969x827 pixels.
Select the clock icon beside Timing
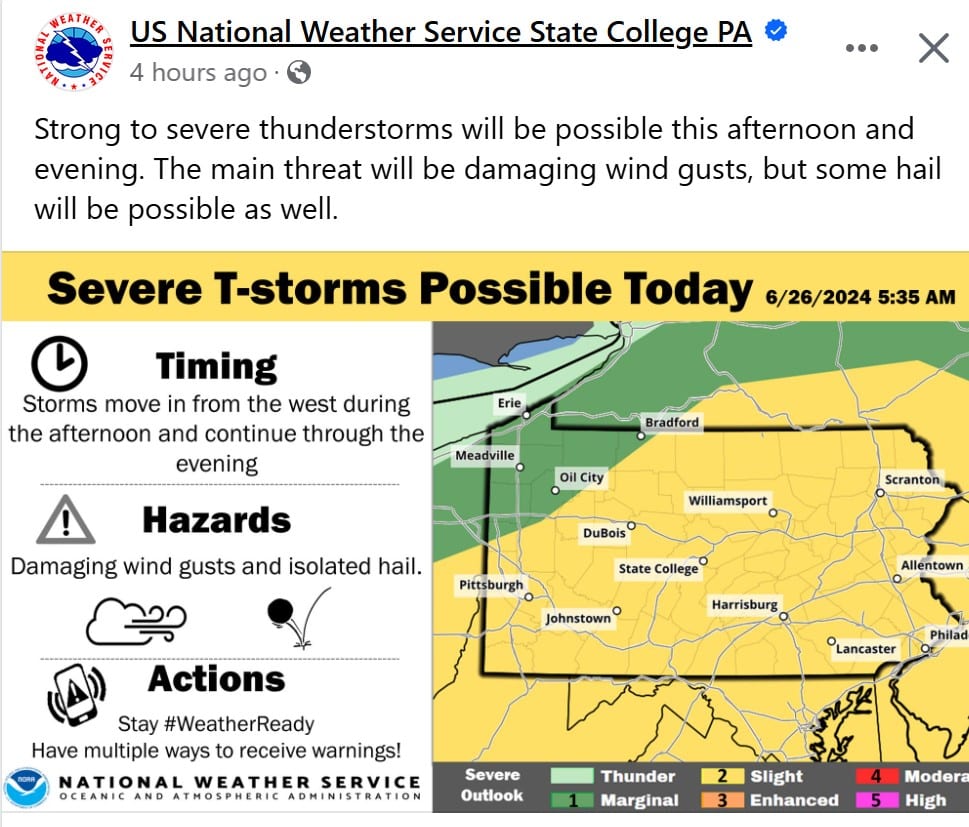point(58,362)
